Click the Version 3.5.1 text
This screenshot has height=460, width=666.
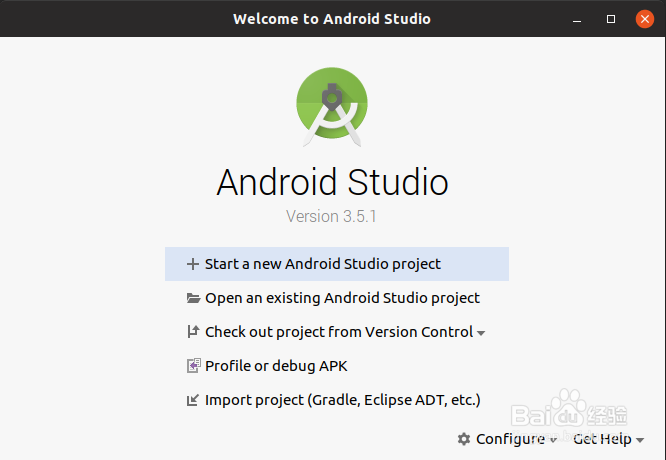[x=331, y=217]
